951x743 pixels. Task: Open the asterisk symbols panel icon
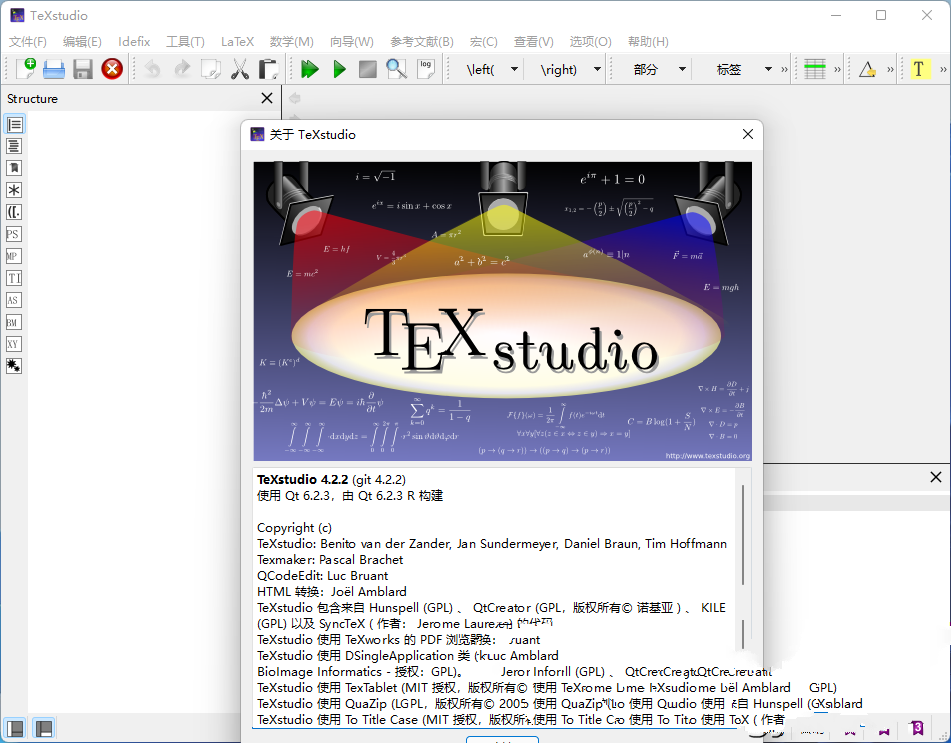click(14, 190)
